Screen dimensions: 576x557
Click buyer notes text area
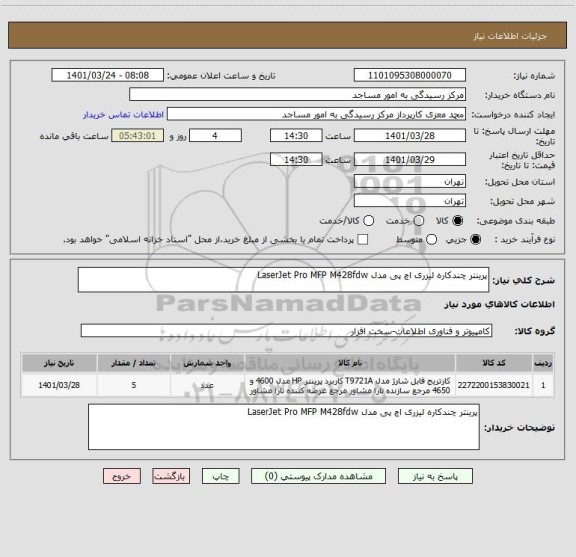coord(284,427)
